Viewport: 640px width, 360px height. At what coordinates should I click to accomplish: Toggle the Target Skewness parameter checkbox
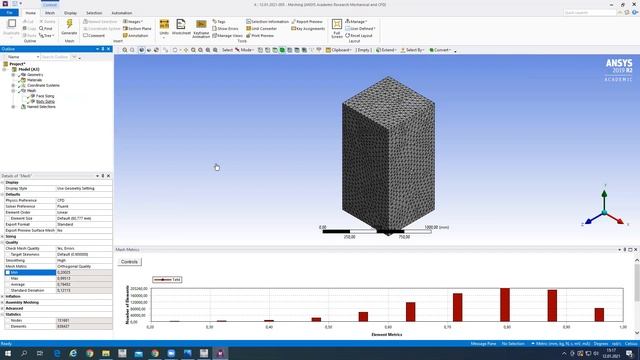pyautogui.click(x=8, y=254)
